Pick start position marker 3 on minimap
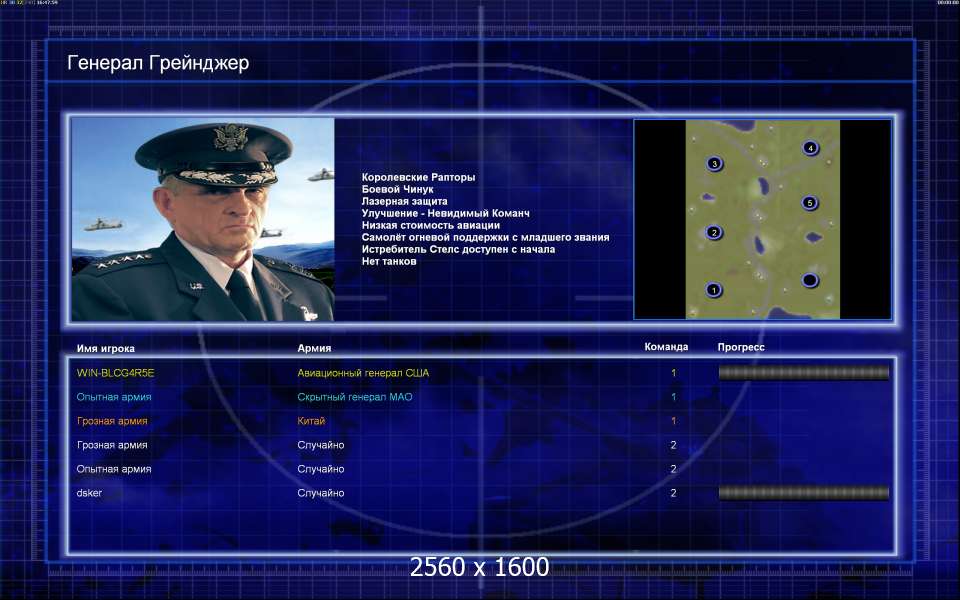Viewport: 960px width, 600px height. click(714, 163)
